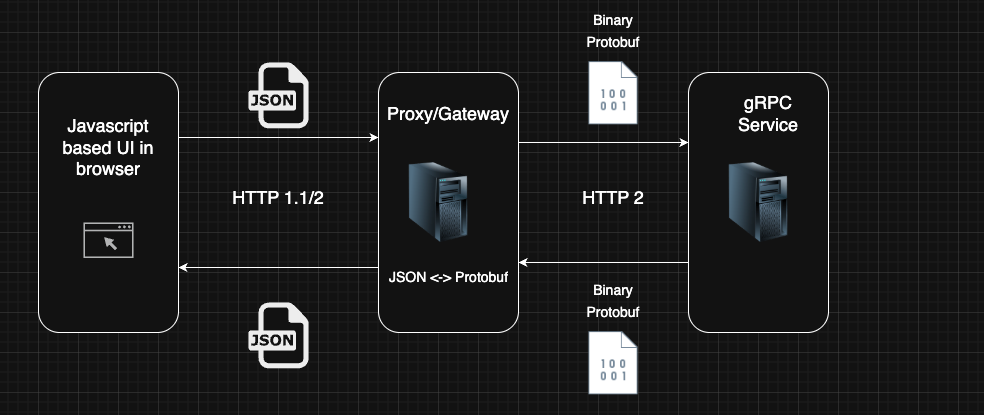Click the bottom "Binary Protobuf" text label
The width and height of the screenshot is (984, 415).
click(x=612, y=301)
